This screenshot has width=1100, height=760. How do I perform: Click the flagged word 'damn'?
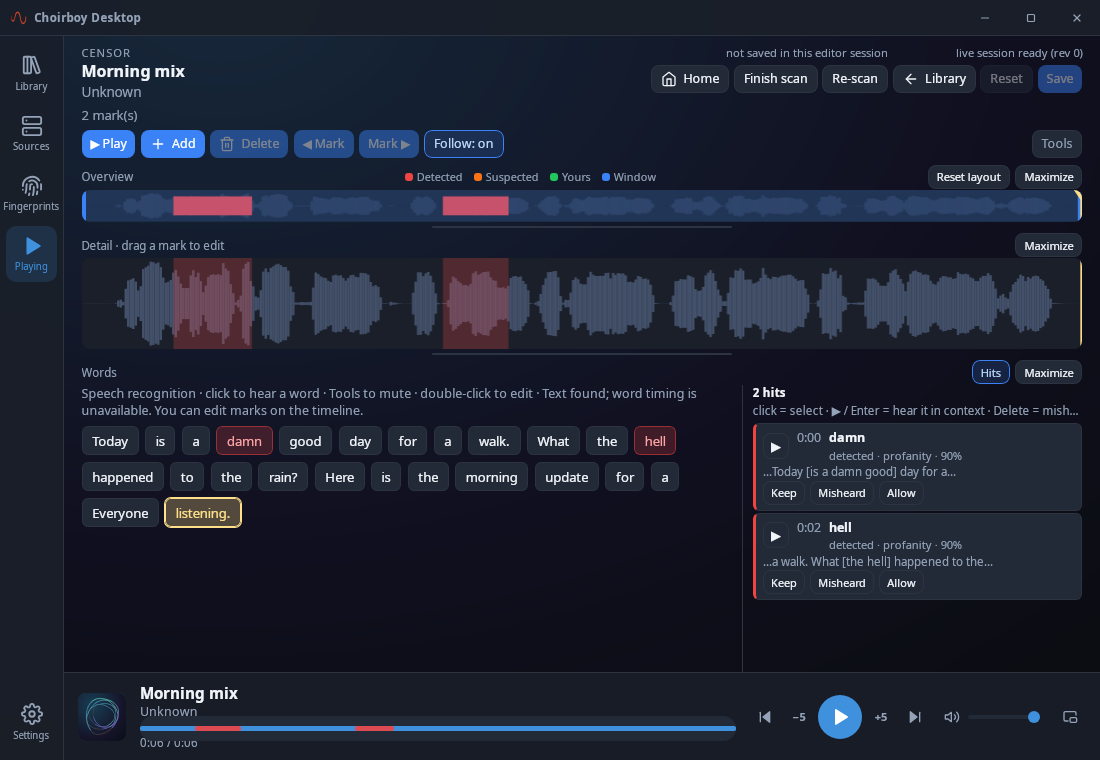(x=244, y=441)
